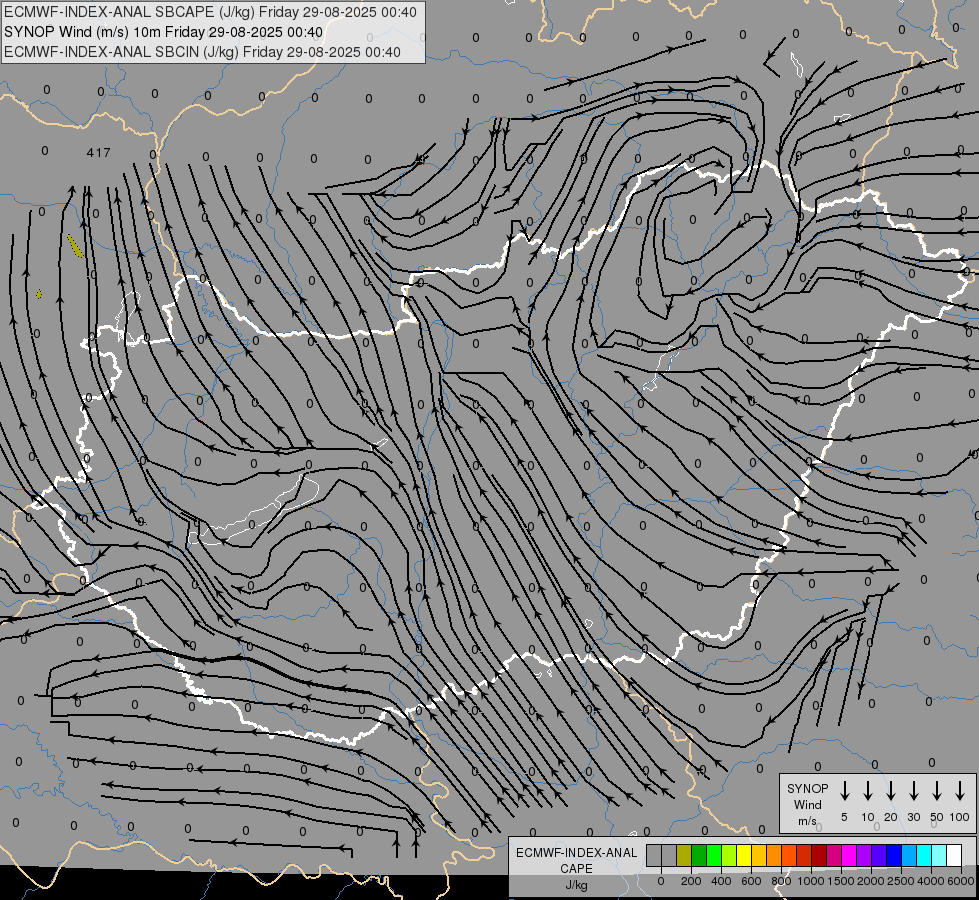
Task: Click the 5 m/s wind arrow in legend
Action: coord(844,790)
